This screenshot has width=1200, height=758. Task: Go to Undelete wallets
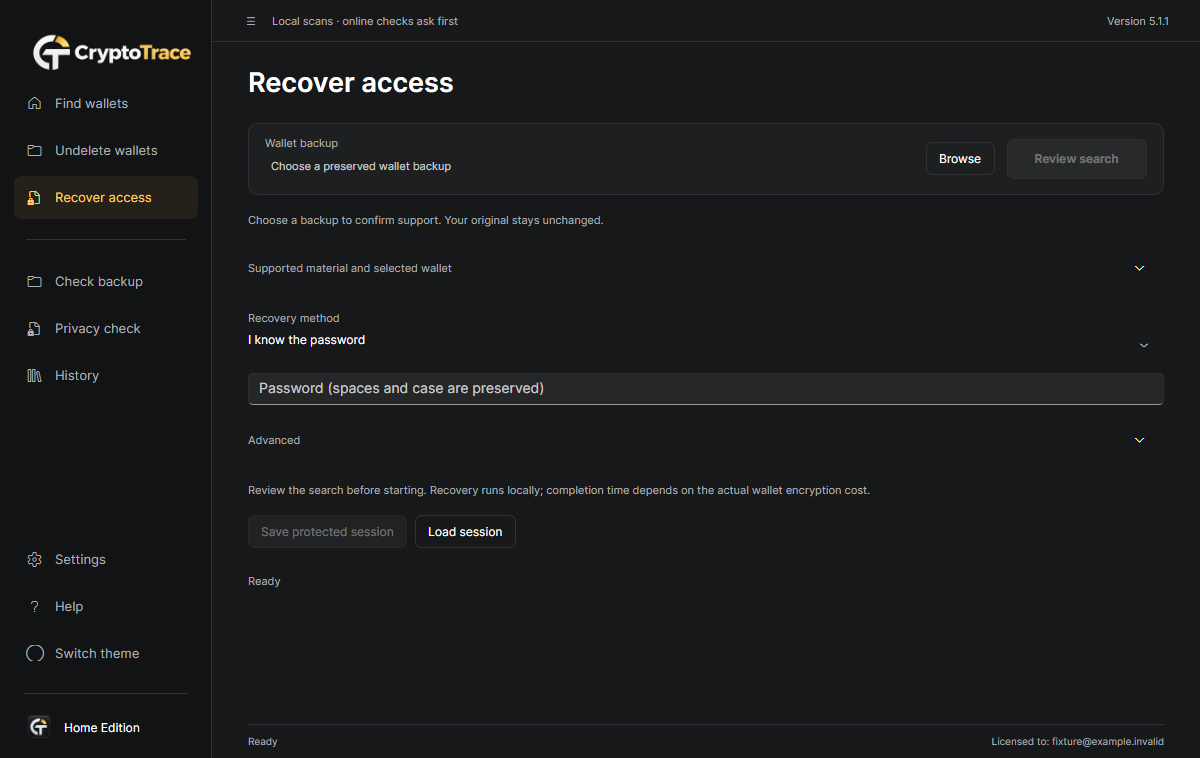(x=106, y=150)
